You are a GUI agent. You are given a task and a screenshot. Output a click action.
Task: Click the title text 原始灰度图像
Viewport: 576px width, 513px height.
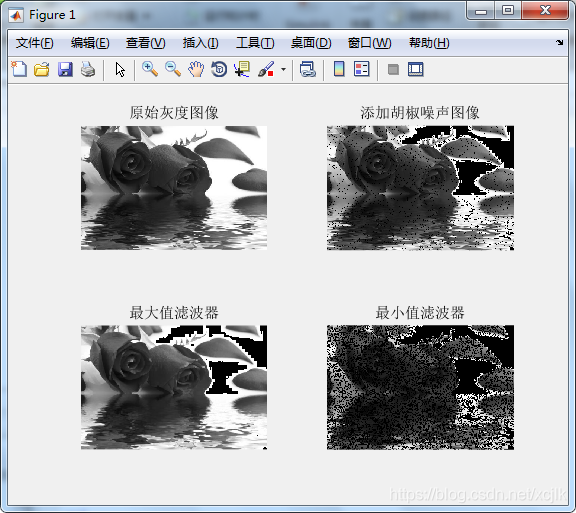174,112
